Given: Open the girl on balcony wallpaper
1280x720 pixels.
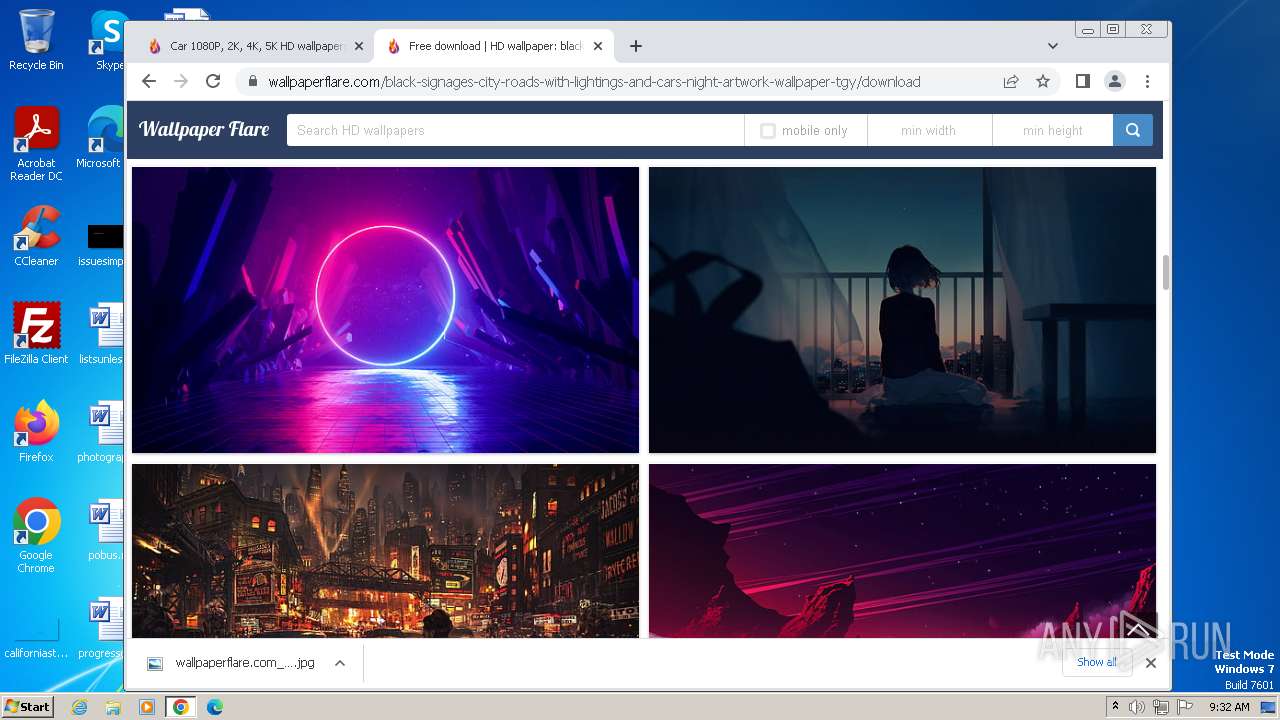Looking at the screenshot, I should point(902,310).
